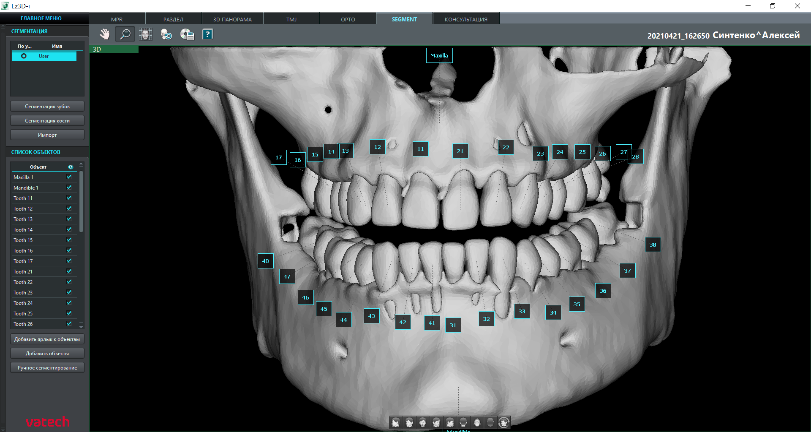The width and height of the screenshot is (811, 432).
Task: Select the Pan hand tool
Action: click(x=103, y=33)
